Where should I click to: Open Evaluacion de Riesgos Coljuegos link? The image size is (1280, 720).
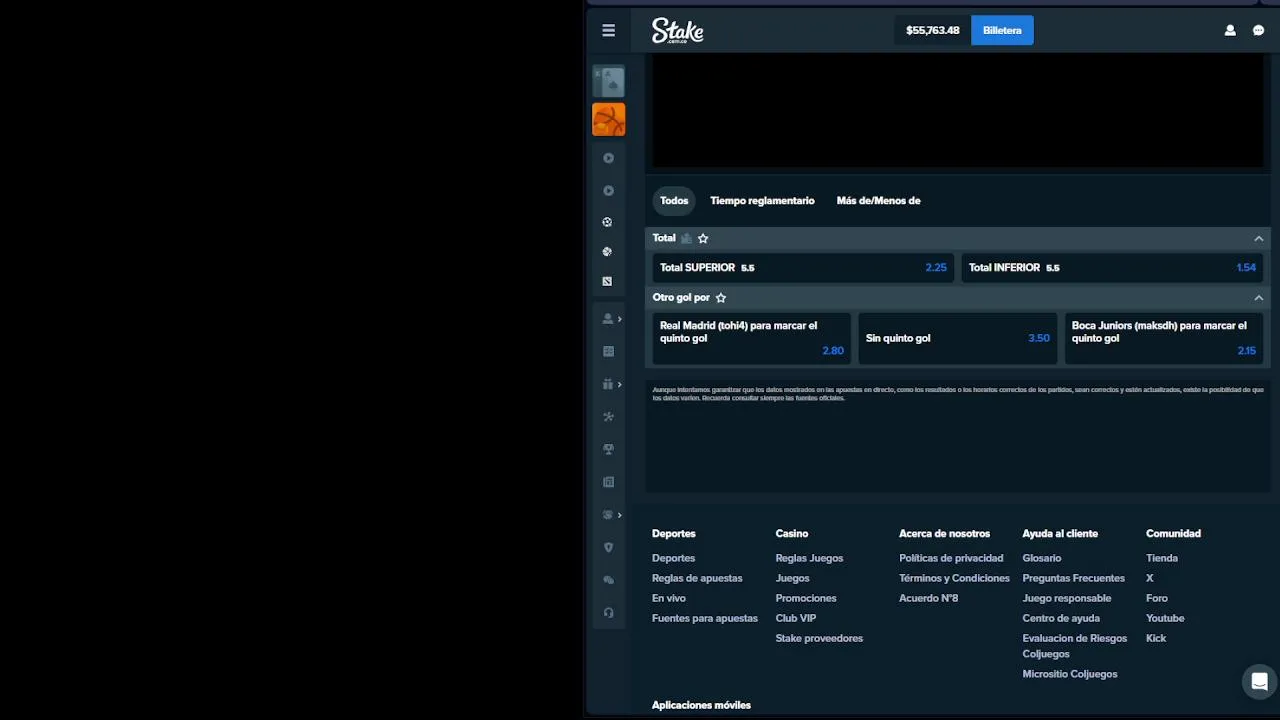tap(1075, 646)
